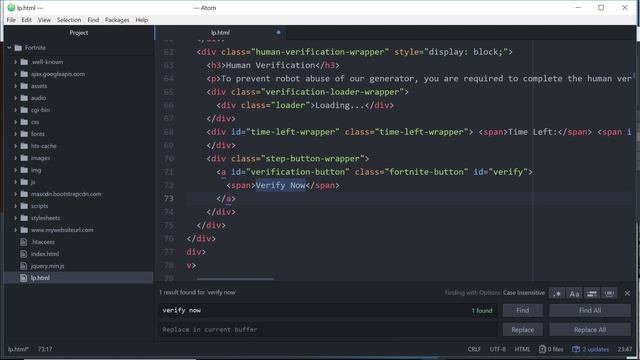Click line number 73 in the gutter

click(169, 198)
